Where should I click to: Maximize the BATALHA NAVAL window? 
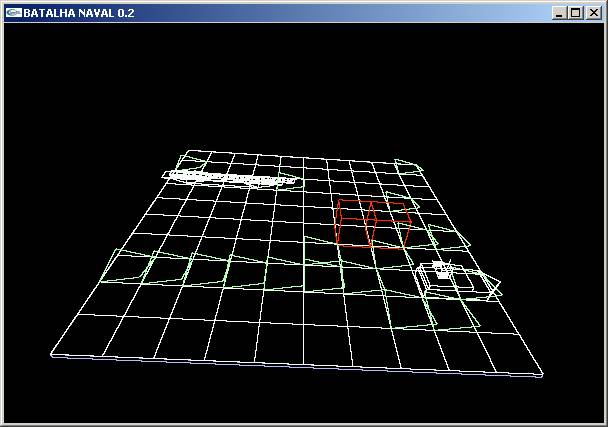[576, 13]
